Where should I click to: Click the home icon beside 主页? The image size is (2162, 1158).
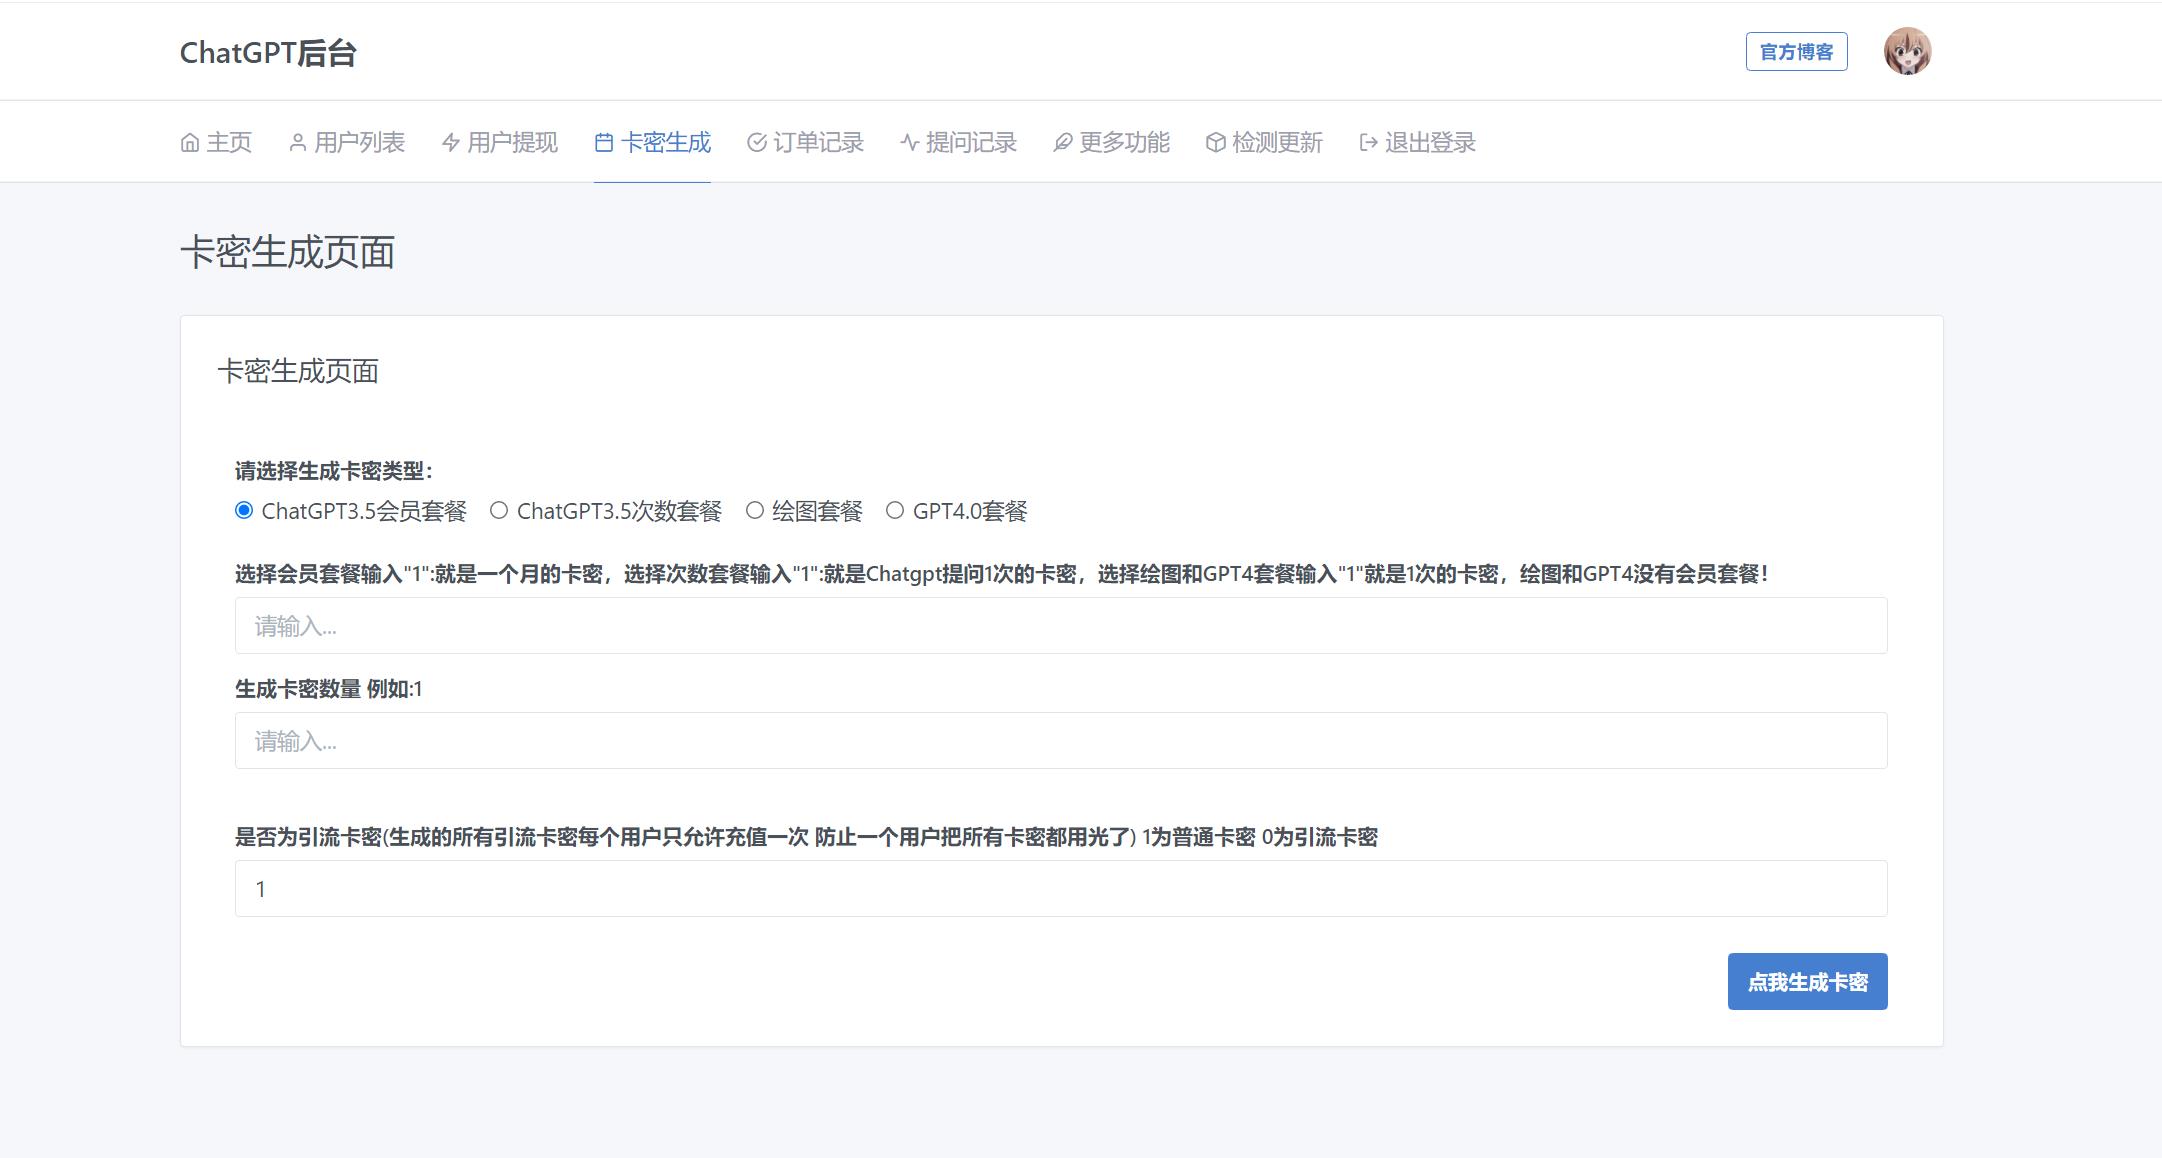190,142
